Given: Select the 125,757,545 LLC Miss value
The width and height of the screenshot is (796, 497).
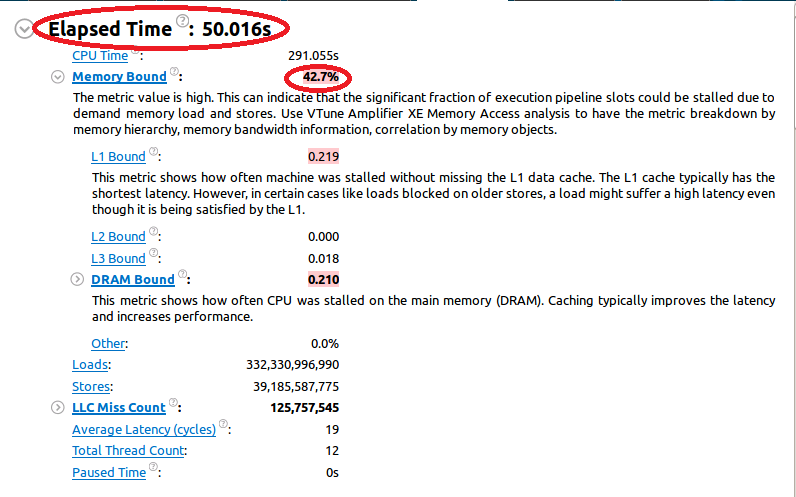Looking at the screenshot, I should click(x=305, y=407).
